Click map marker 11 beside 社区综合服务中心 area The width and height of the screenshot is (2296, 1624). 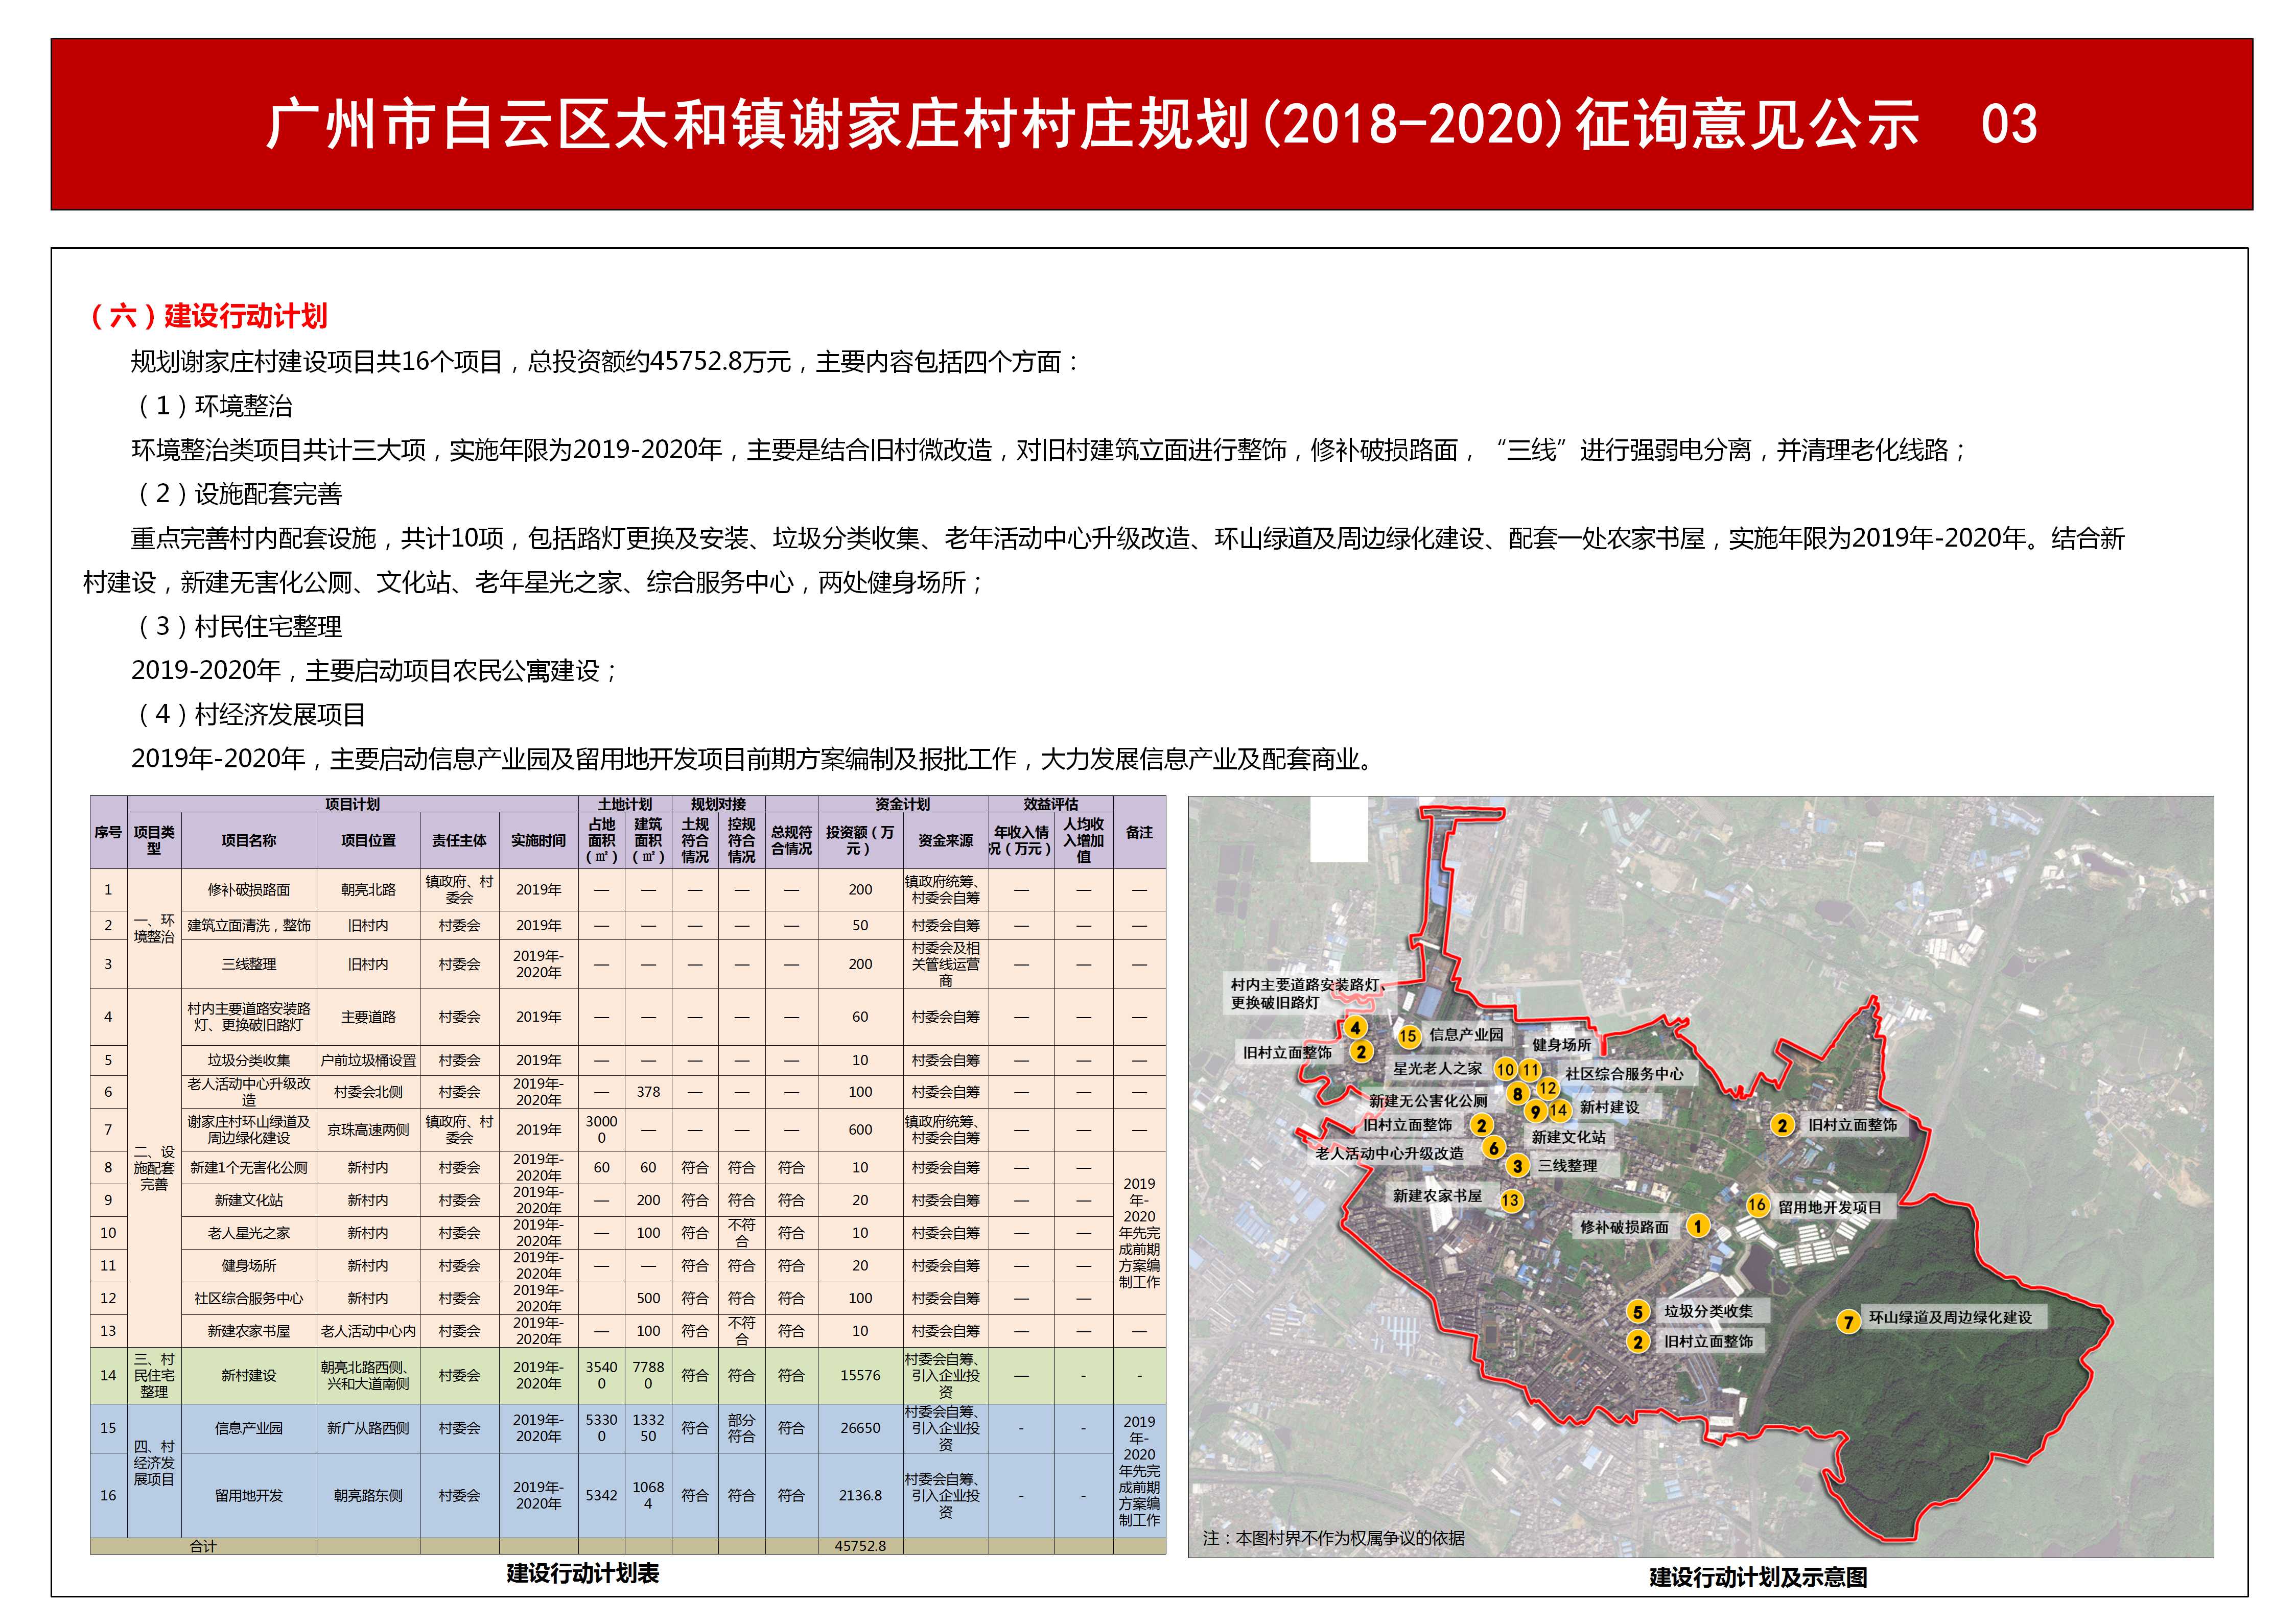coord(1530,1069)
